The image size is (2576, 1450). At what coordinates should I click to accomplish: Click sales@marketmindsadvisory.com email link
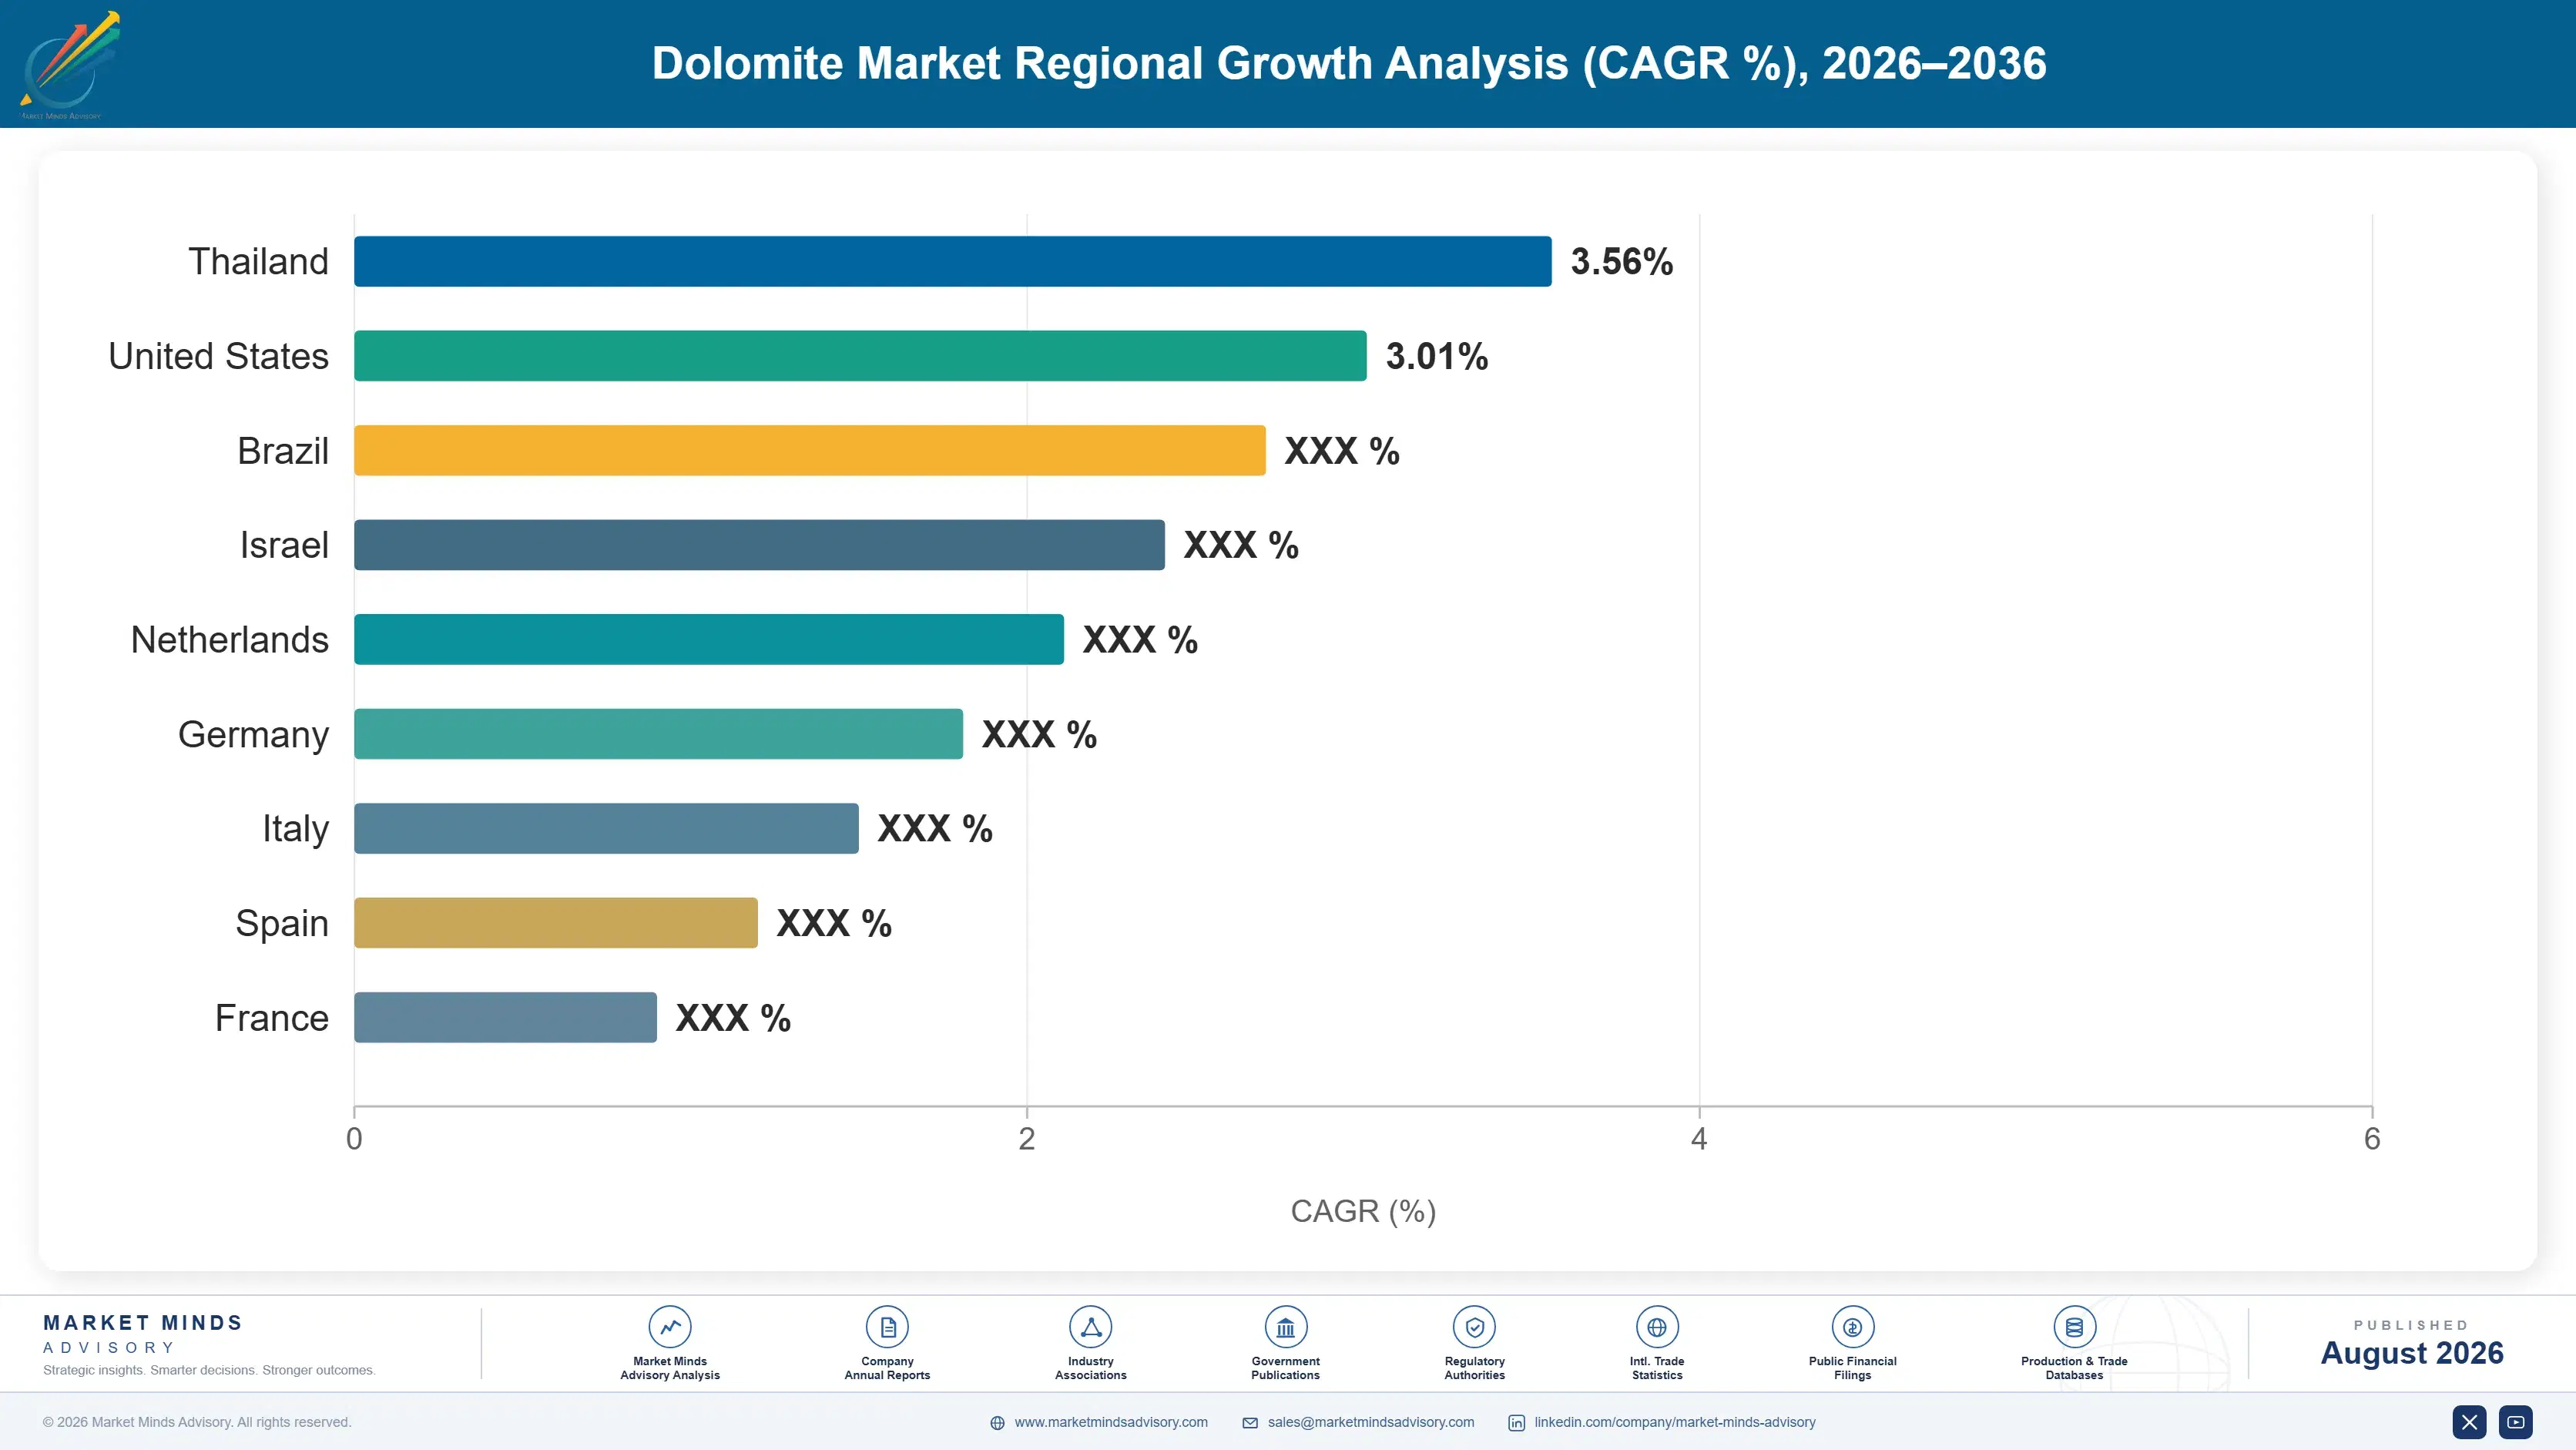pyautogui.click(x=1371, y=1422)
